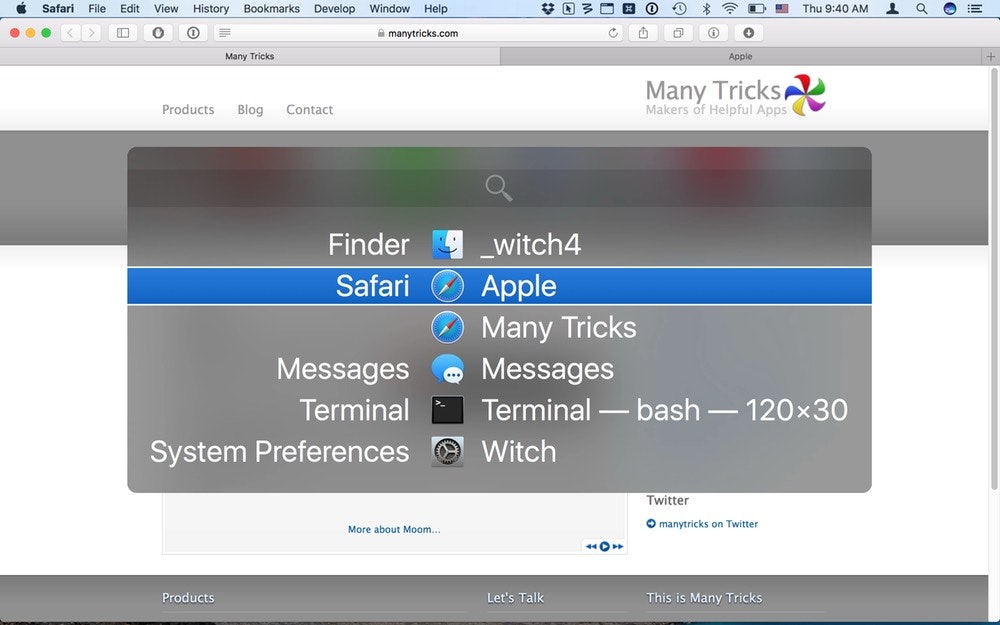Viewport: 1000px width, 625px height.
Task: Open Time Machine menu bar icon
Action: pyautogui.click(x=679, y=8)
